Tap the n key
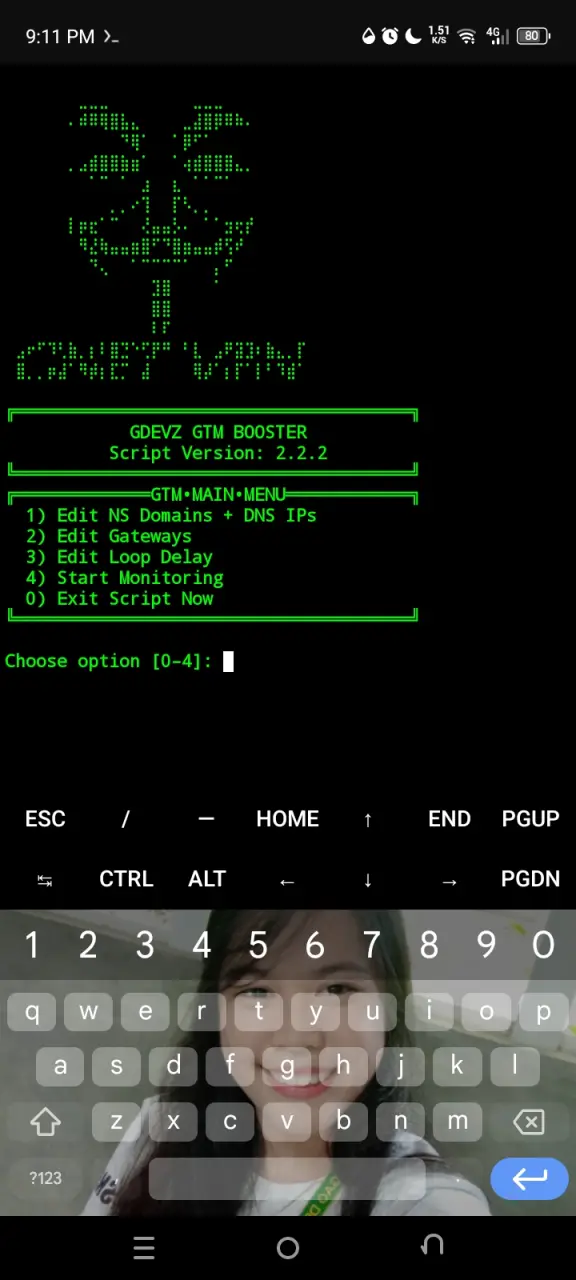 click(x=401, y=1122)
